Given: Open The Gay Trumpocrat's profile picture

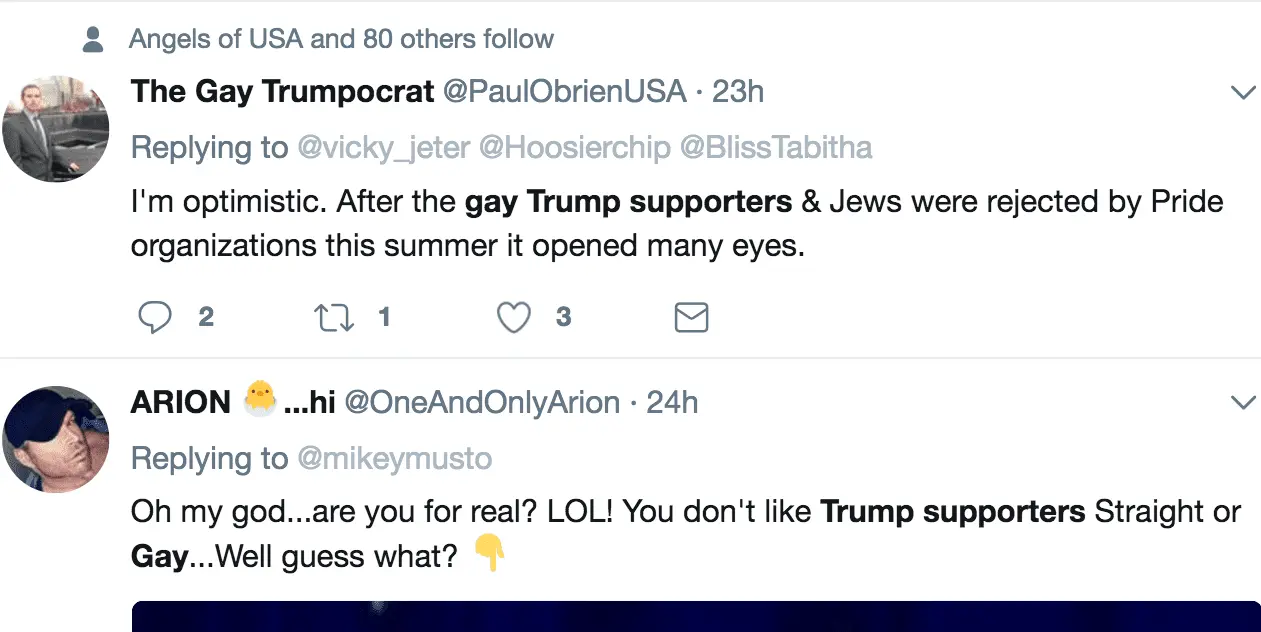Looking at the screenshot, I should click(55, 128).
